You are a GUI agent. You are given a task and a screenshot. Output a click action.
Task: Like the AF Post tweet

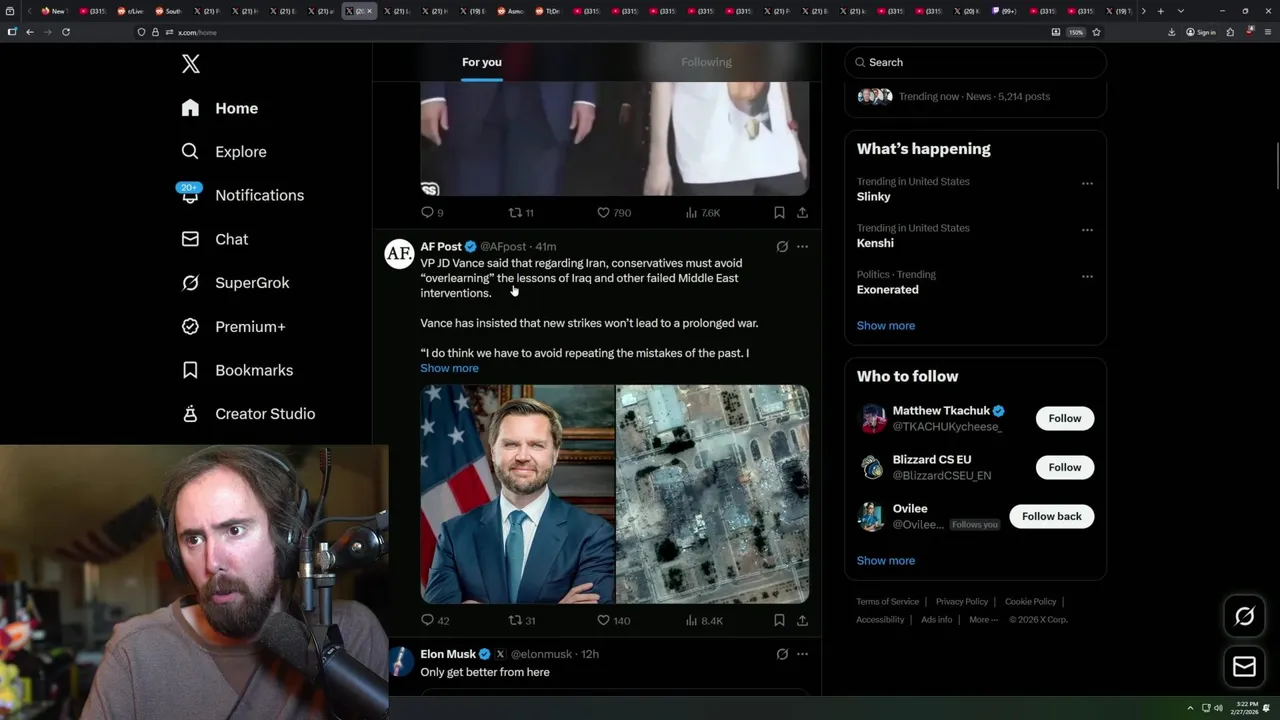point(613,620)
